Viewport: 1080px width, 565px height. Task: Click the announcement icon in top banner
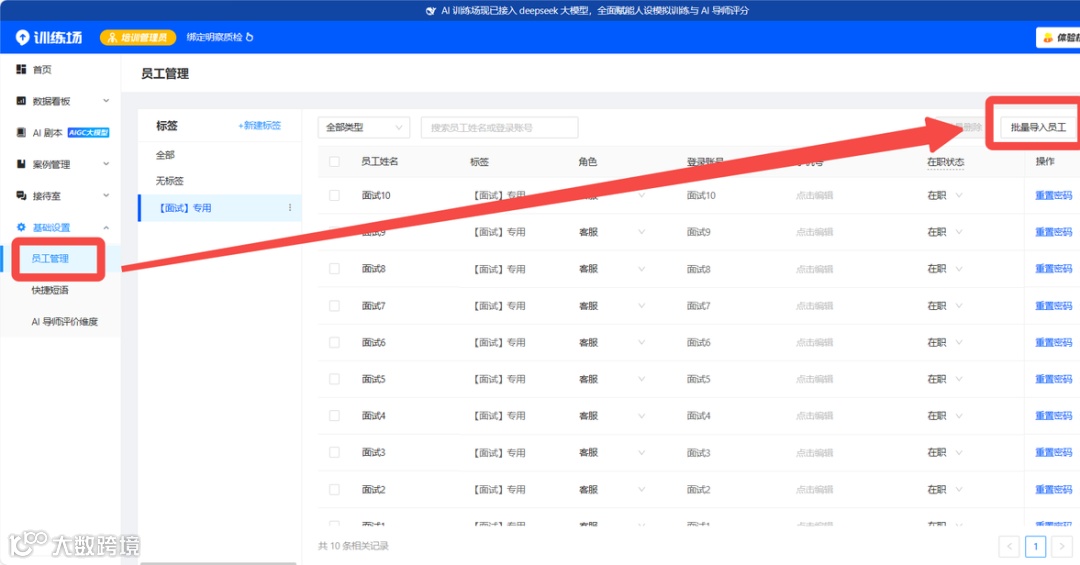click(x=430, y=10)
